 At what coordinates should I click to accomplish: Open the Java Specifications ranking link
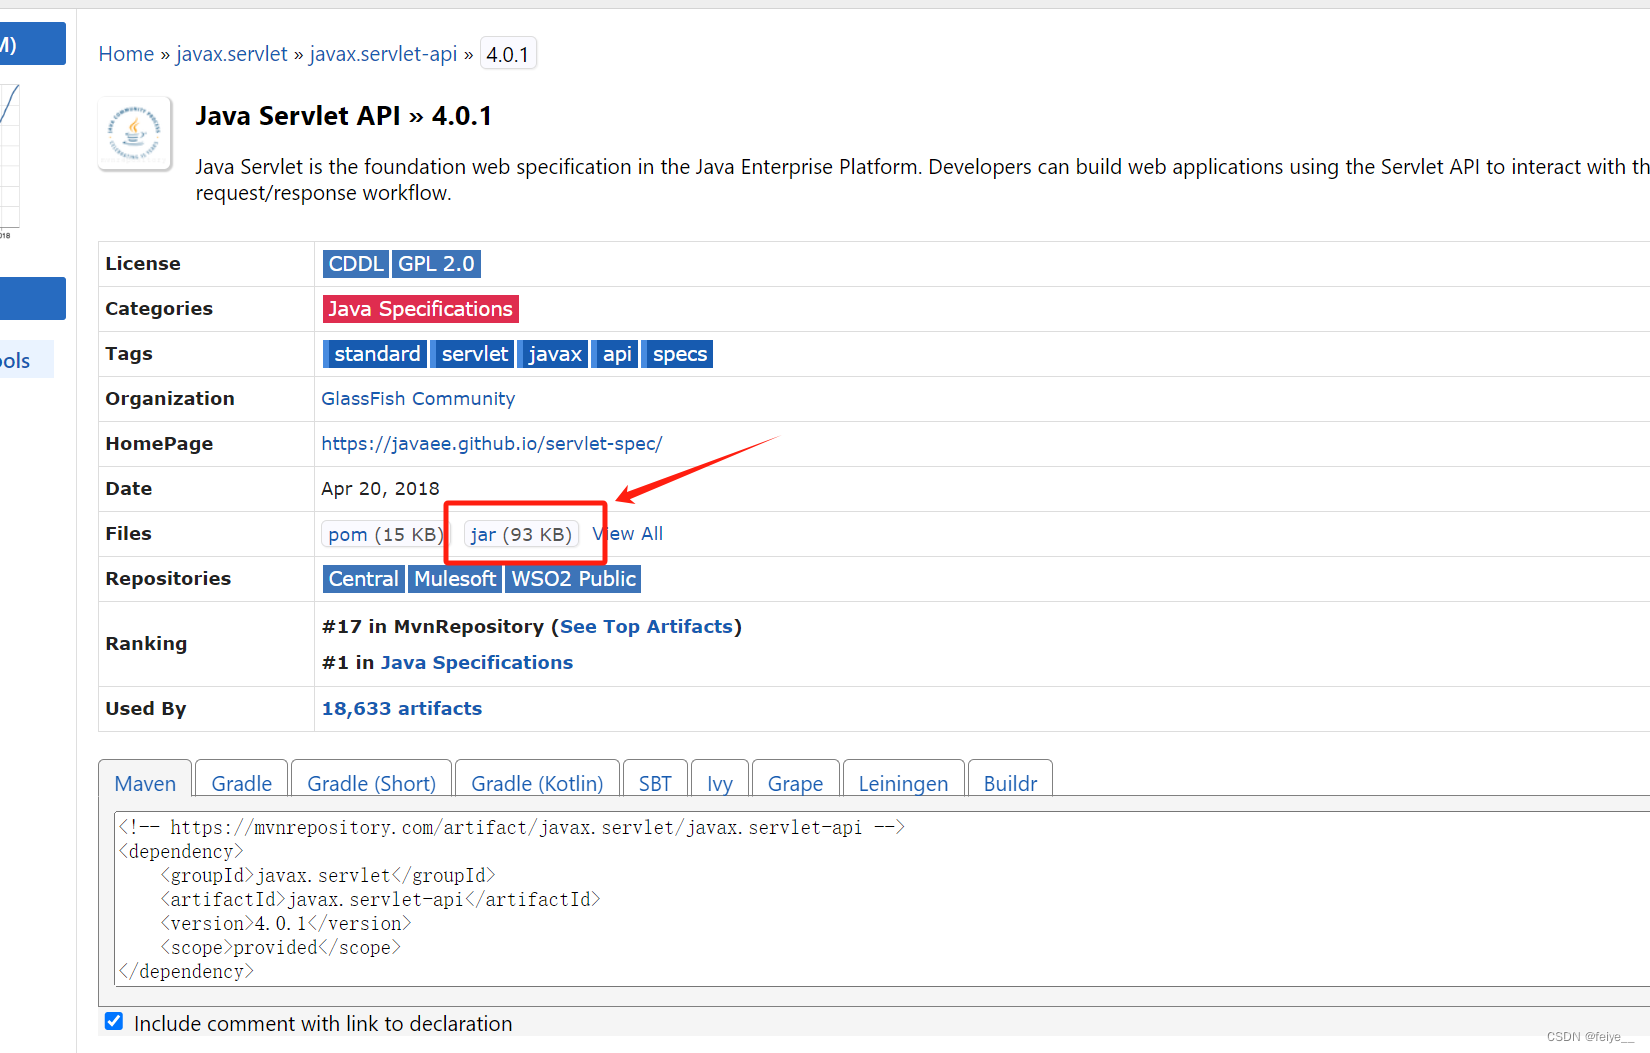477,663
